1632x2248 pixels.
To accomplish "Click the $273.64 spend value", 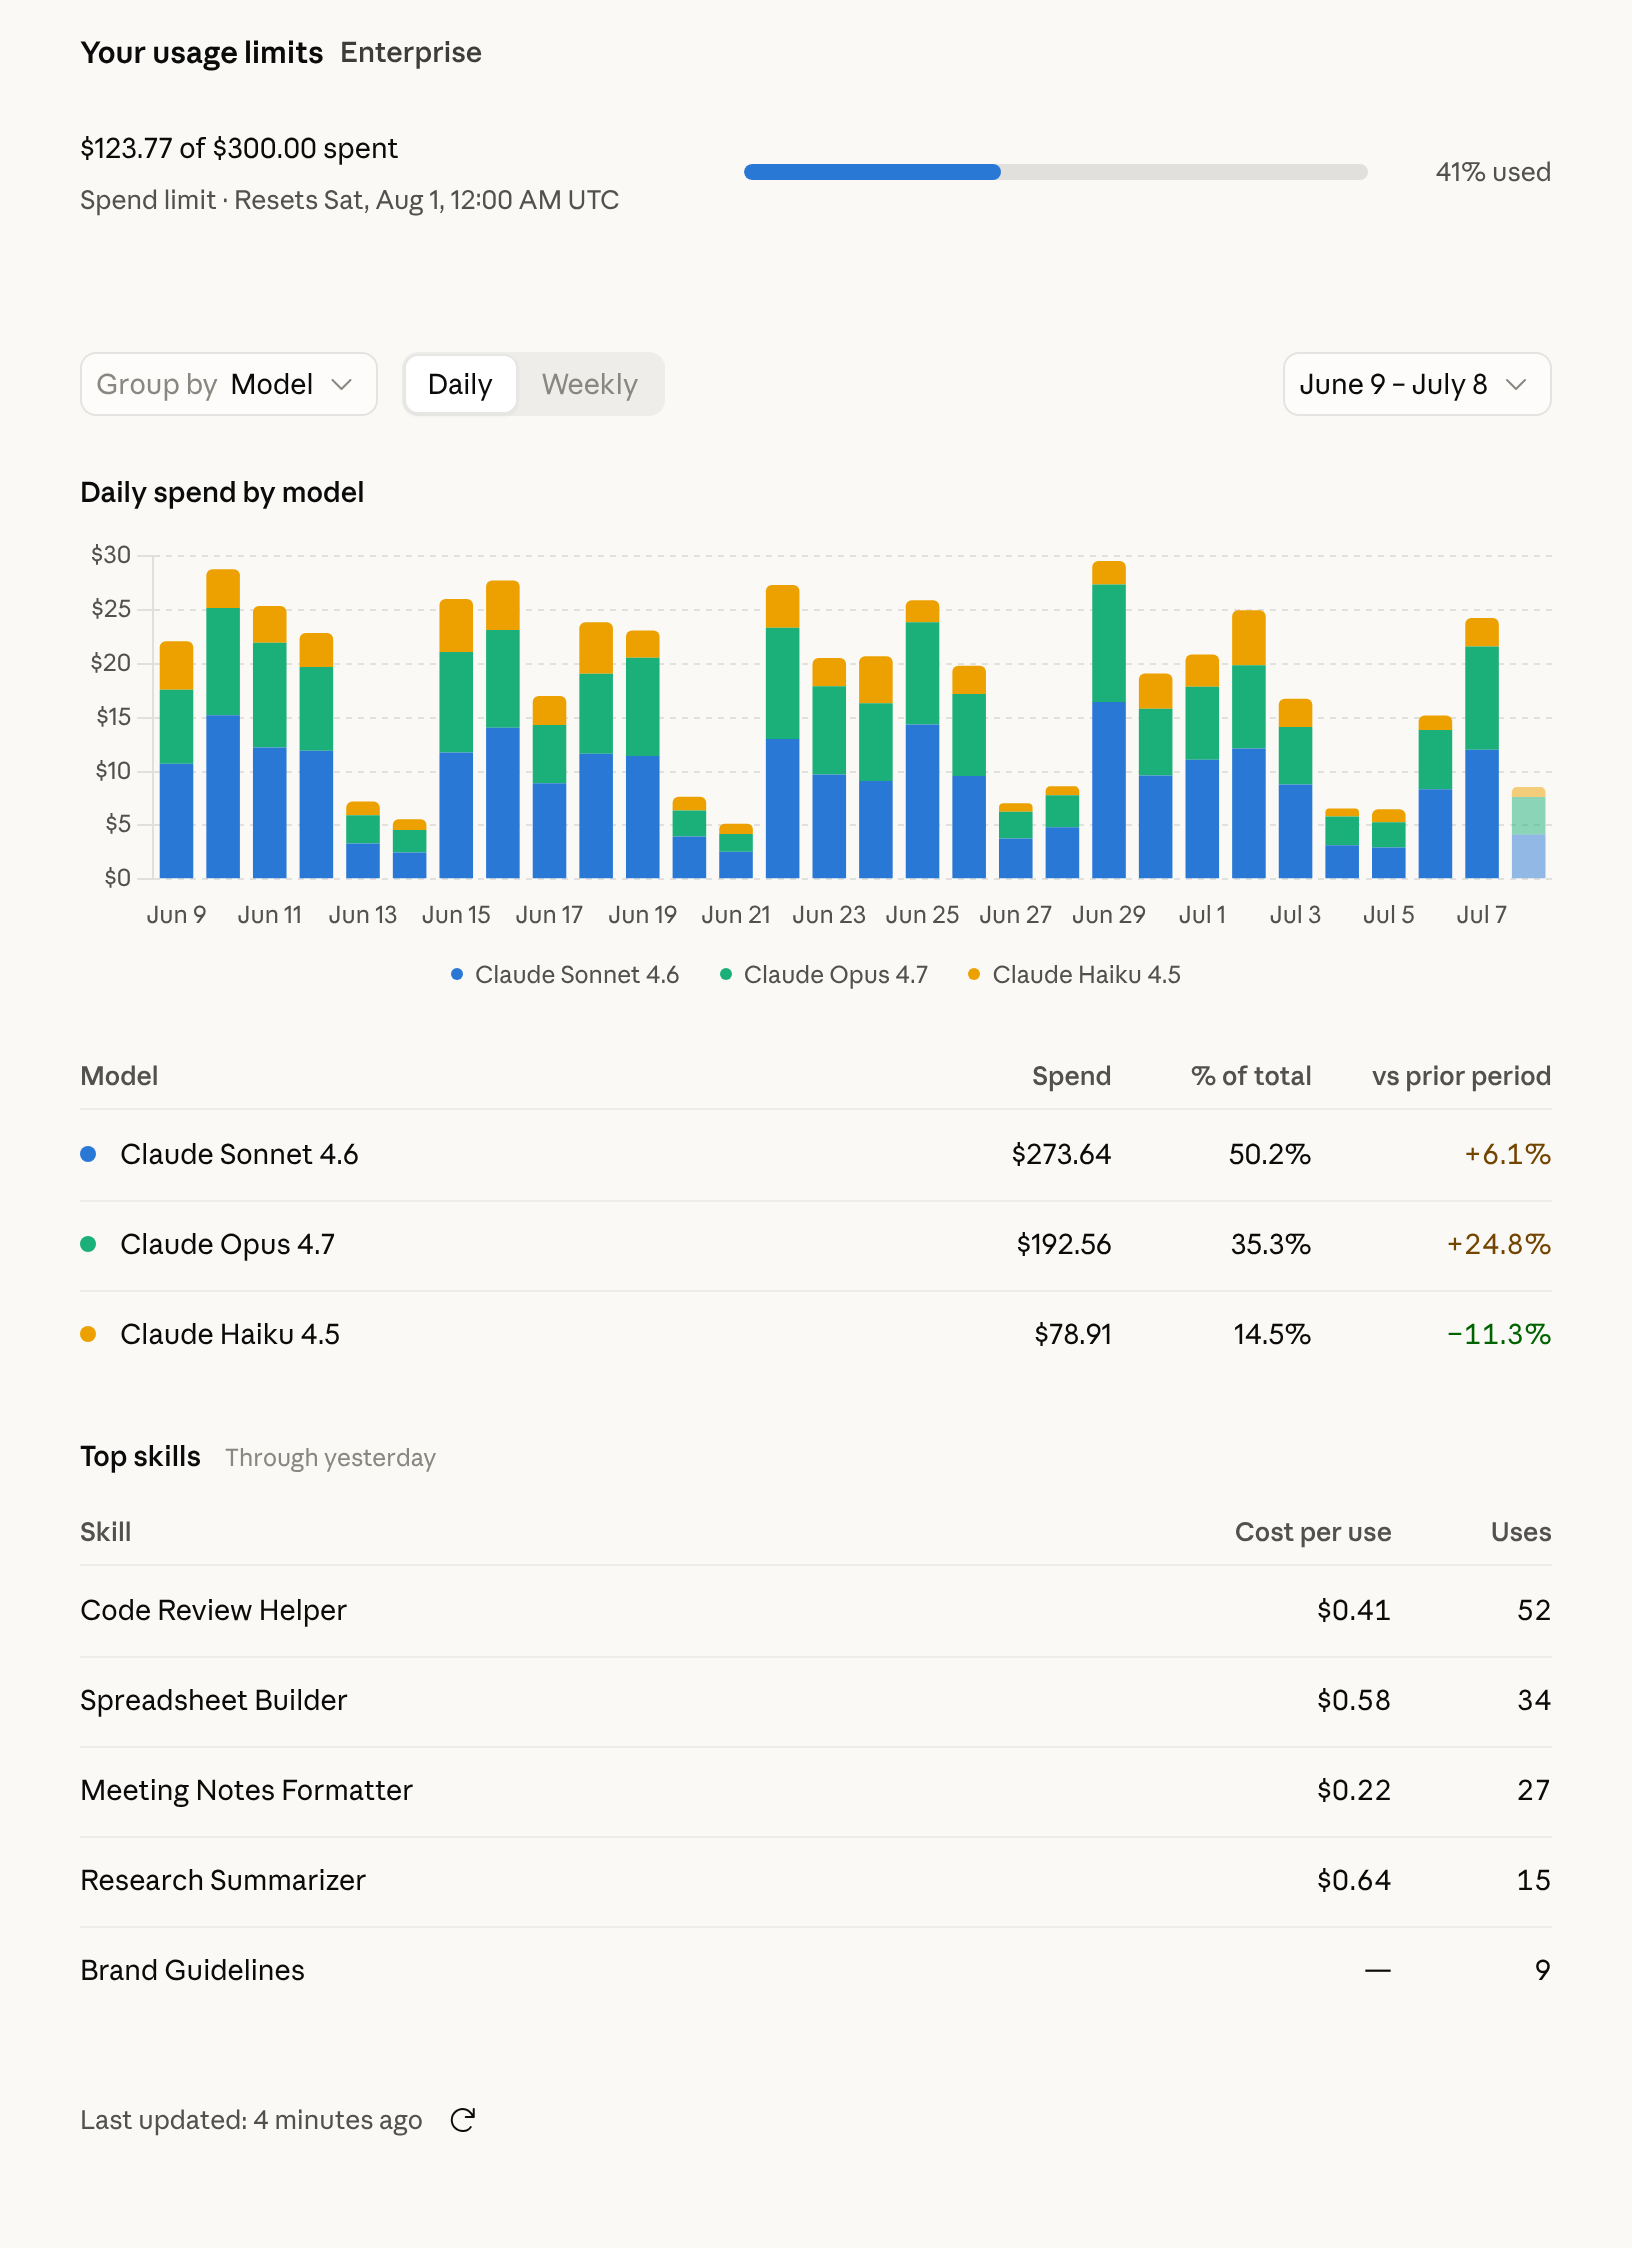I will coord(1061,1154).
